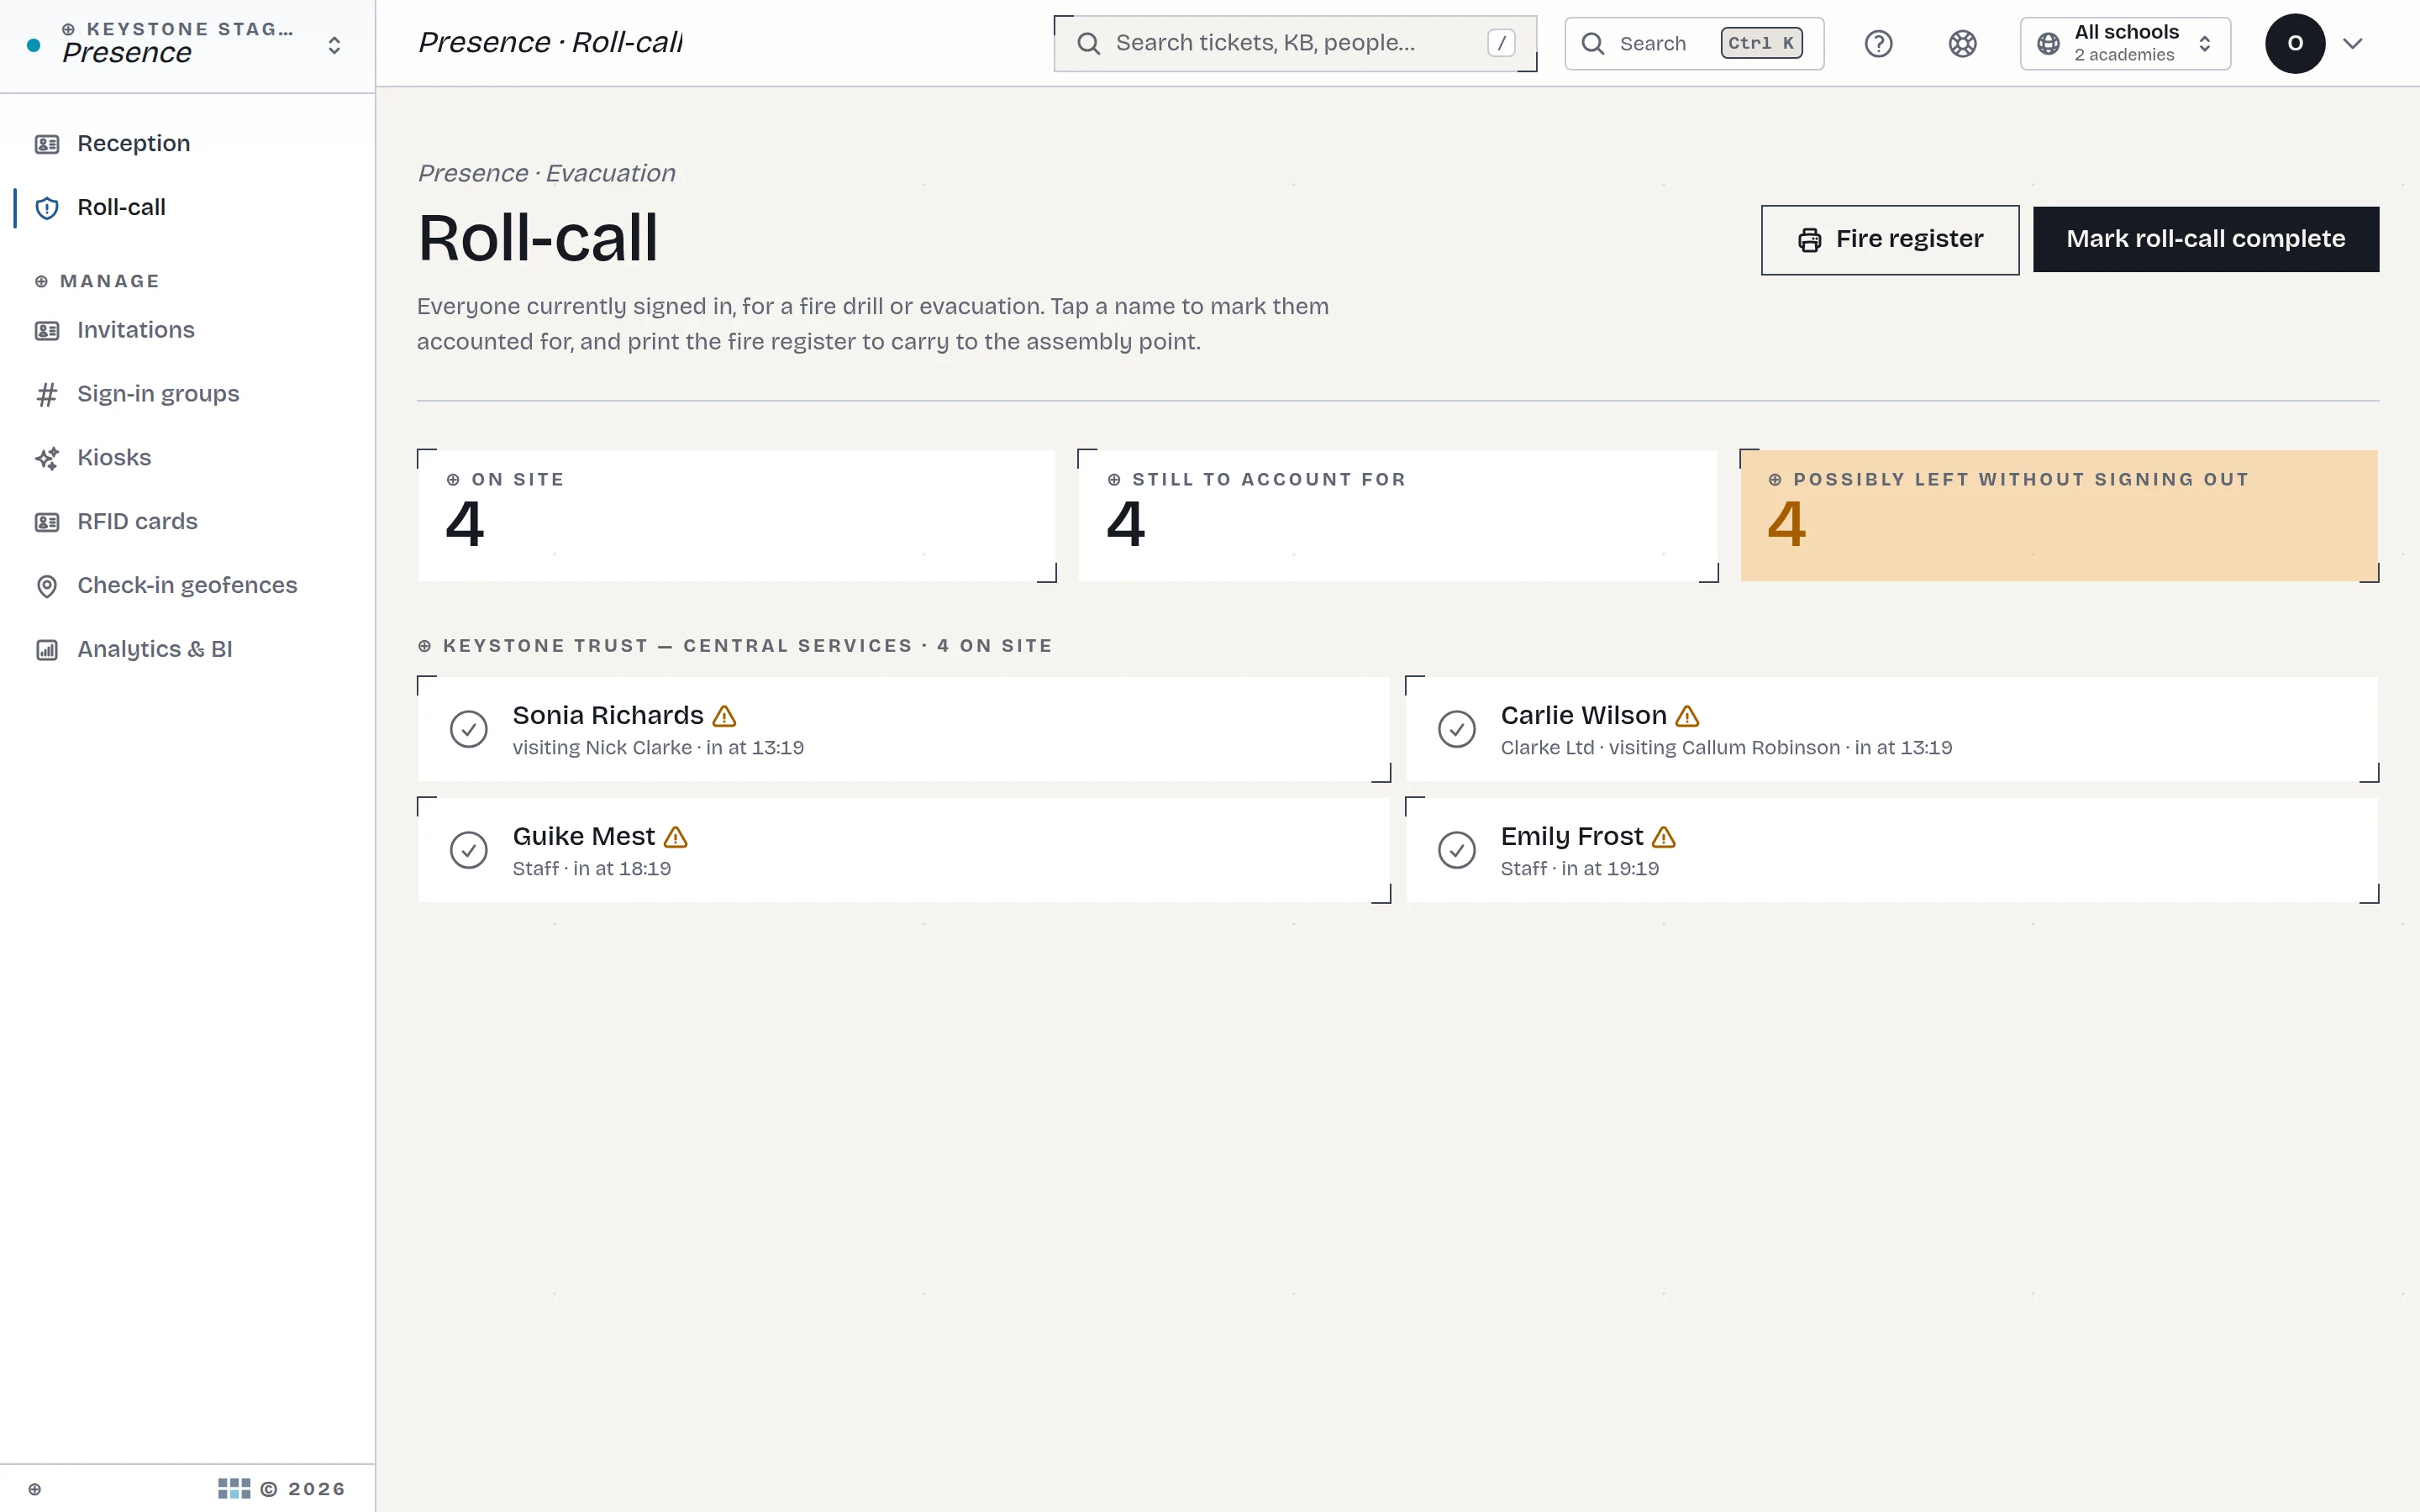Focus the Search tickets, KB, people field
The width and height of the screenshot is (2420, 1512).
coord(1295,44)
